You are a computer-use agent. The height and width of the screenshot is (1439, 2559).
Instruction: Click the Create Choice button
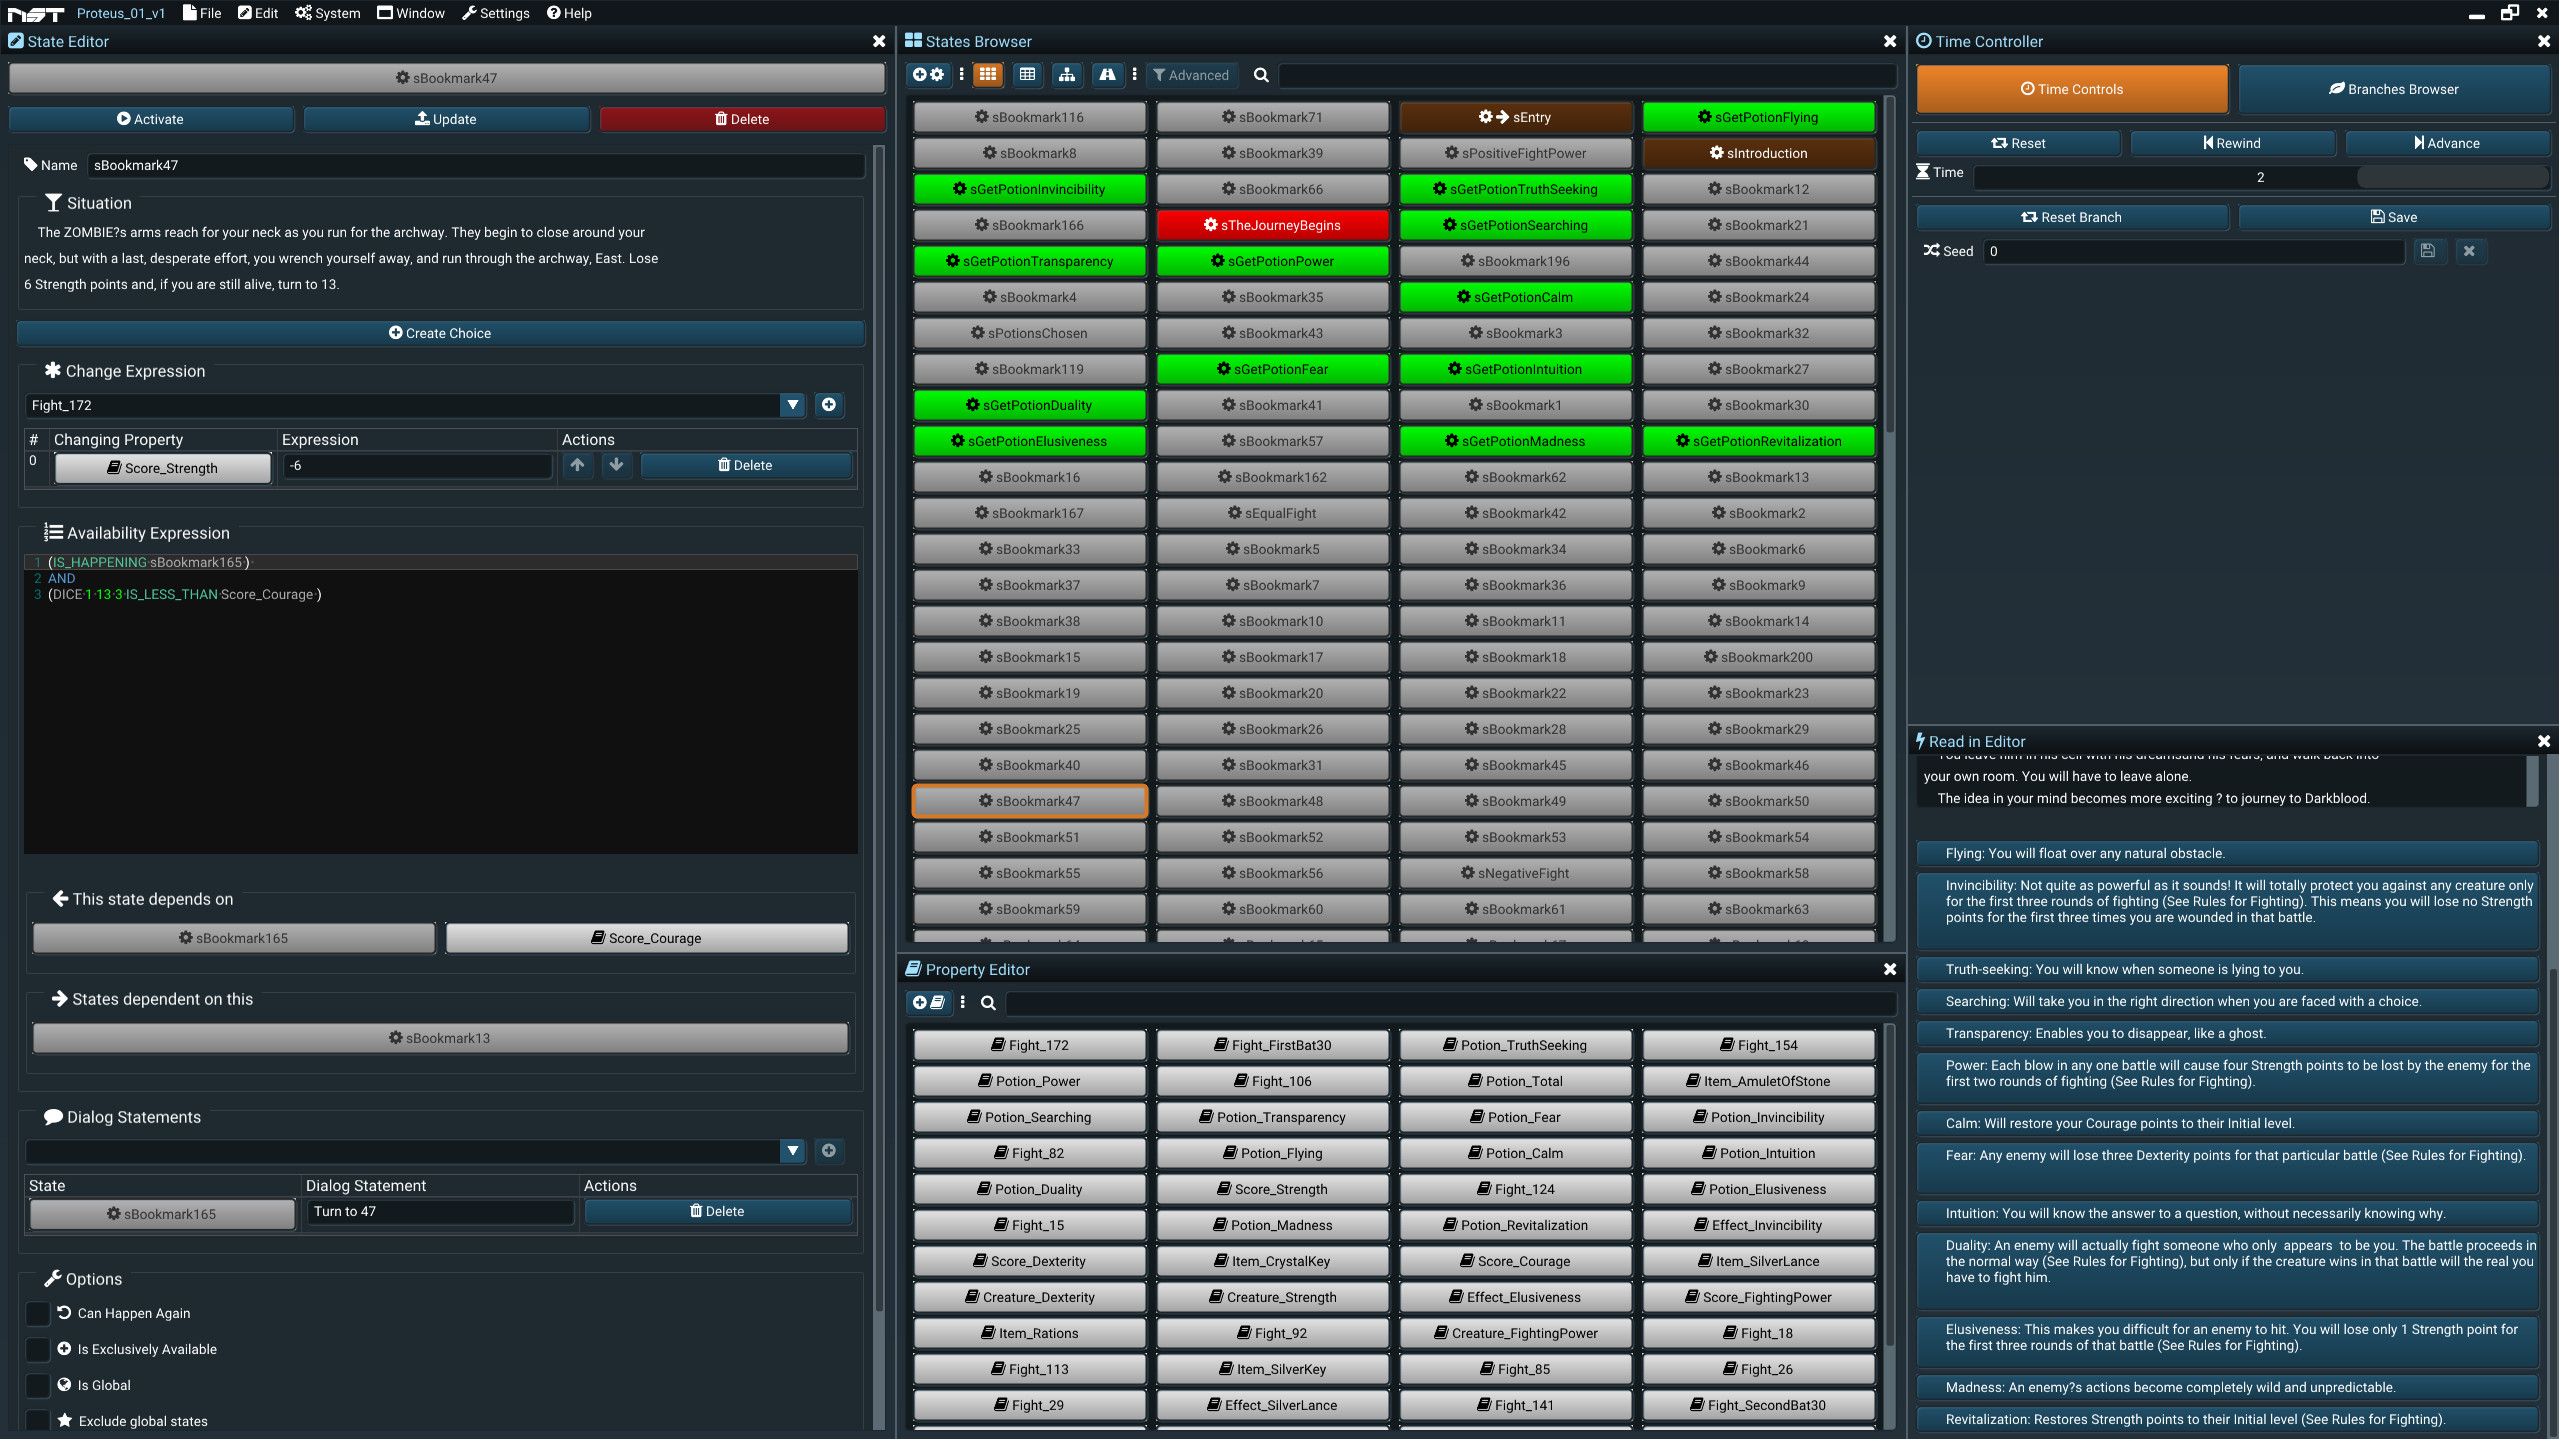pos(439,333)
